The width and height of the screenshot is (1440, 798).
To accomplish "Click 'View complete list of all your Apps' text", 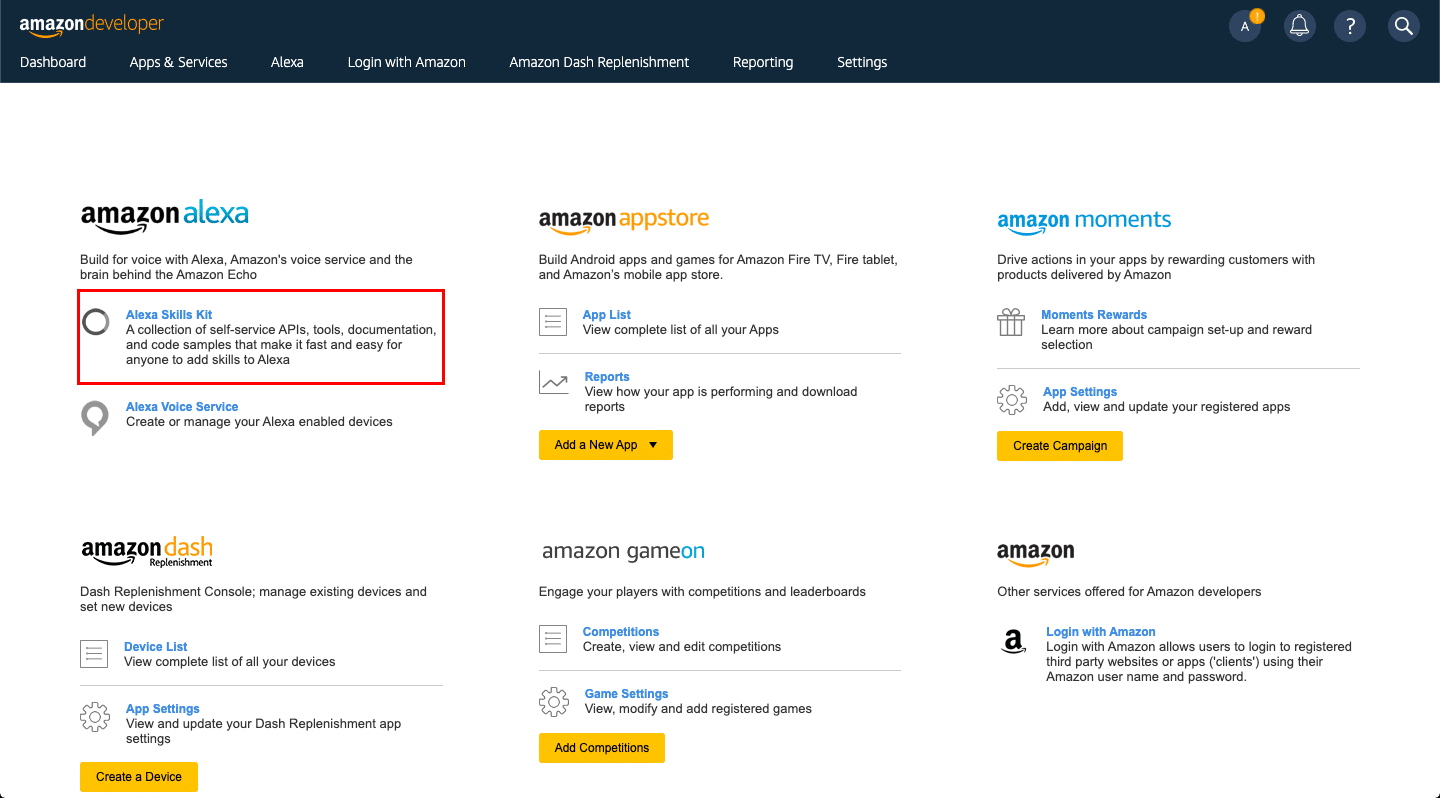I will pyautogui.click(x=681, y=330).
